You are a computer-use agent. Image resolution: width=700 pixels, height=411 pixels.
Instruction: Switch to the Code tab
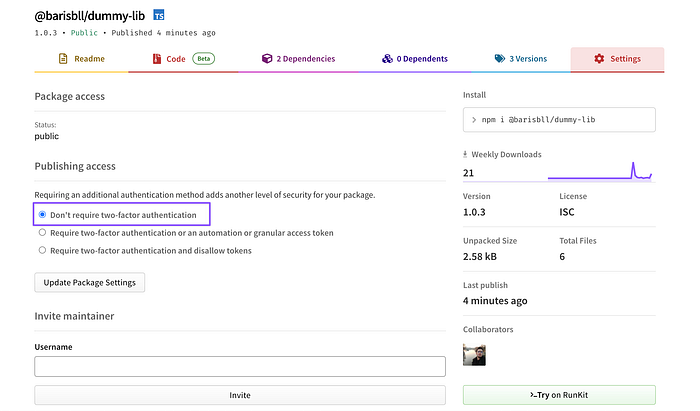(x=183, y=59)
